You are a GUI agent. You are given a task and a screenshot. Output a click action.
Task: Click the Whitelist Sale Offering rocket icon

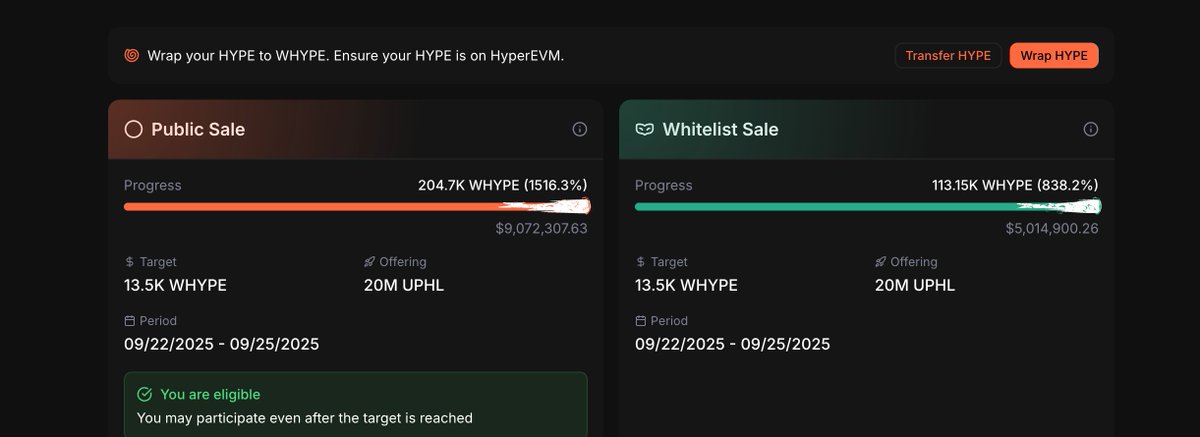pyautogui.click(x=881, y=262)
